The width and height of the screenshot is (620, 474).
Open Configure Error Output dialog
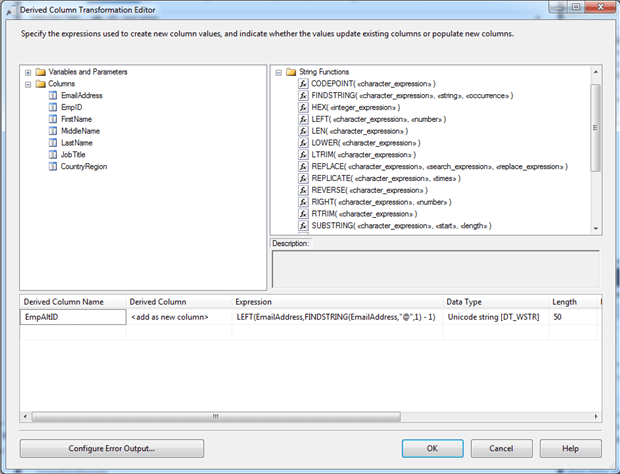point(112,448)
